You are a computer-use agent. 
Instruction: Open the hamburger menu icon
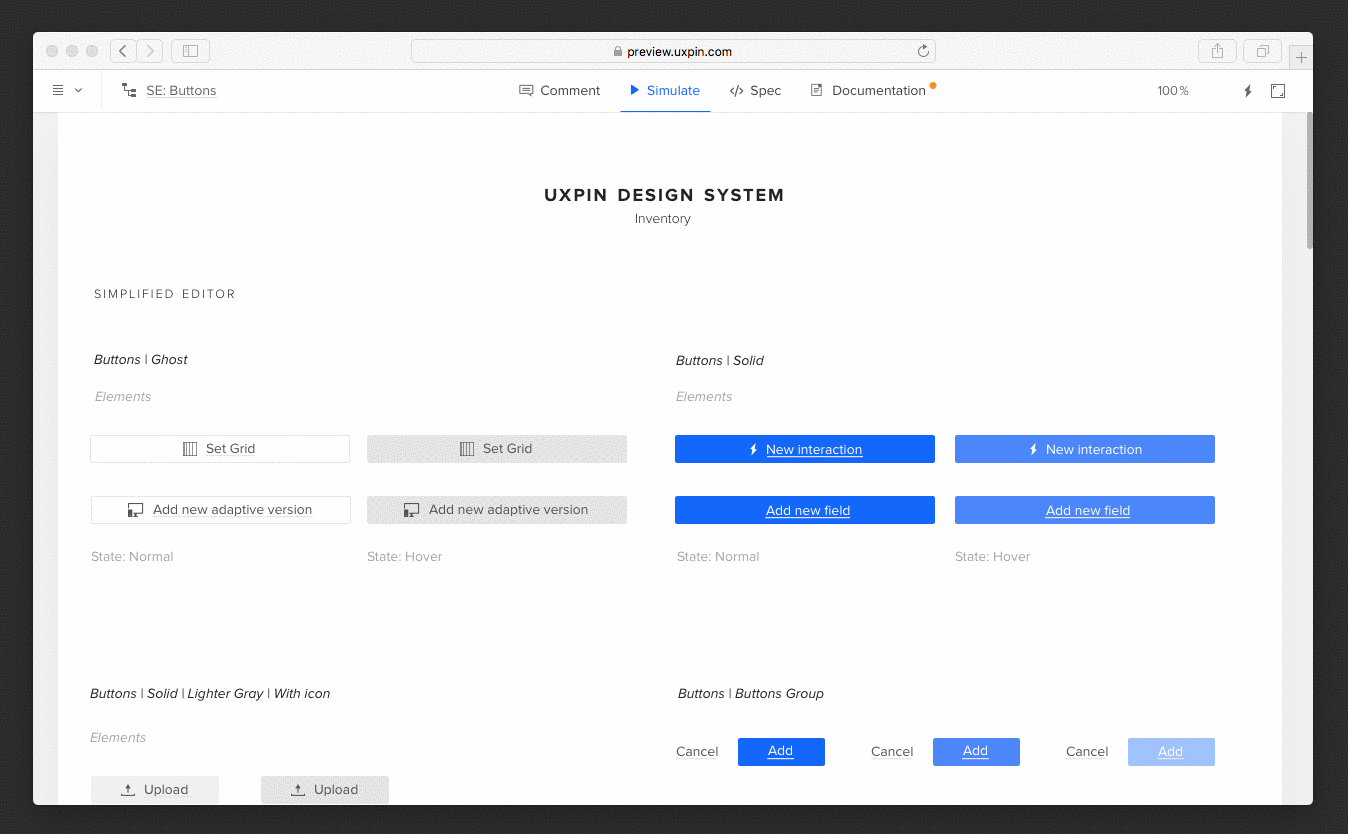coord(58,90)
